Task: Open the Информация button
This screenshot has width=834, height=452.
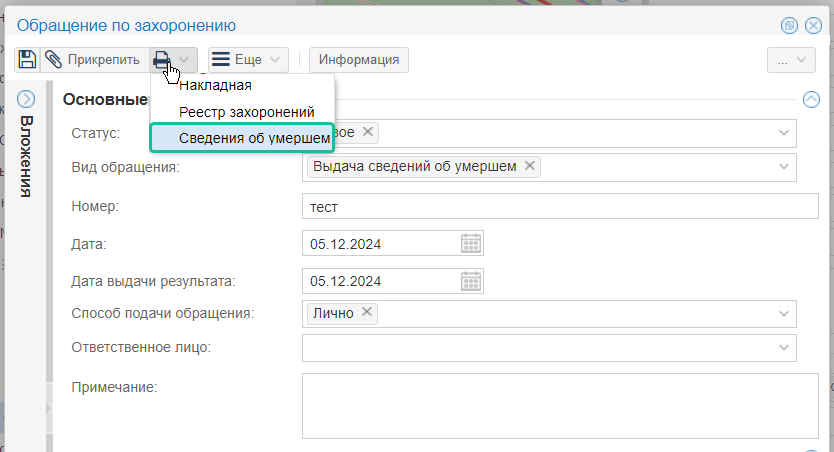Action: coord(359,60)
